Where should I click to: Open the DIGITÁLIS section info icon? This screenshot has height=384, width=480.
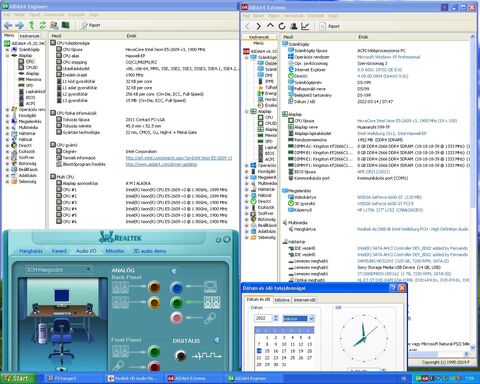[x=217, y=340]
